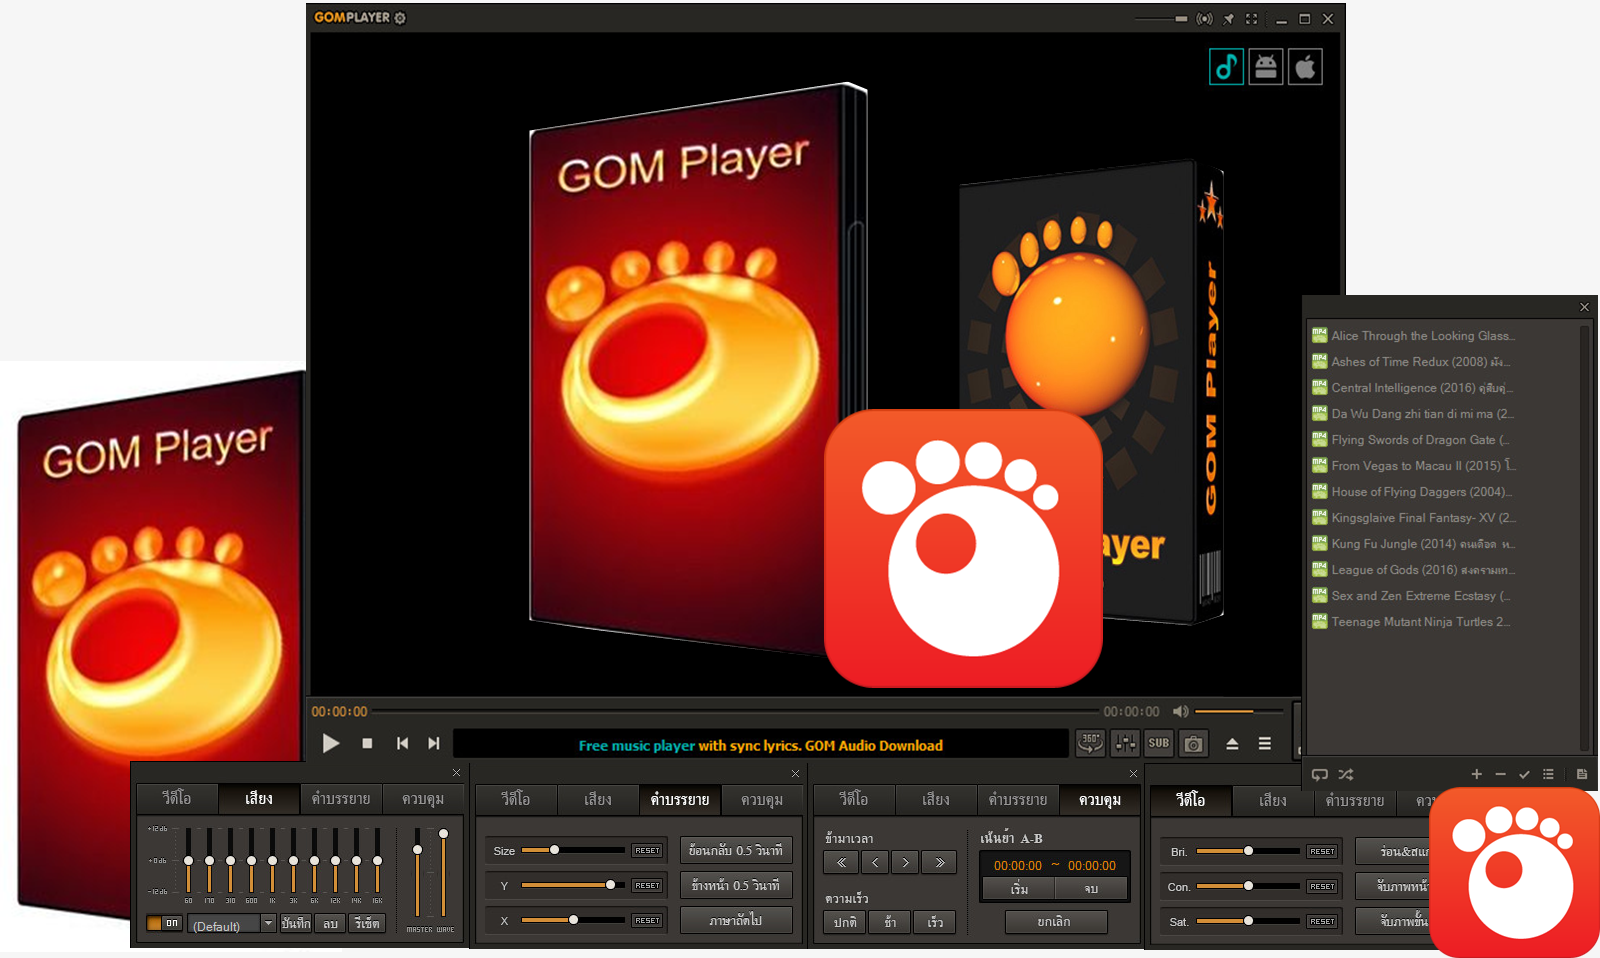Screen dimensions: 1600x958
Task: Reset the Sat. saturation value
Action: point(1322,922)
